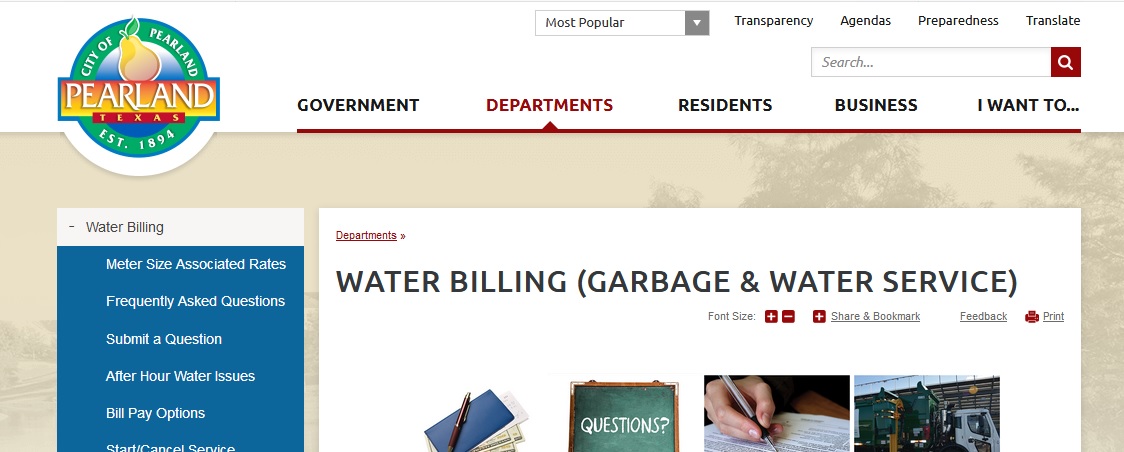
Task: Select Meter Size Associated Rates
Action: coord(196,264)
